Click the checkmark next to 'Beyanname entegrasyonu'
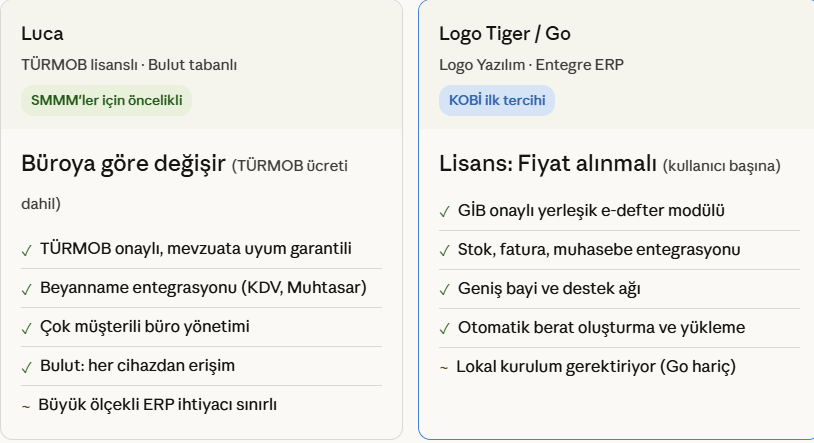Screen dimensions: 814x443 27,288
